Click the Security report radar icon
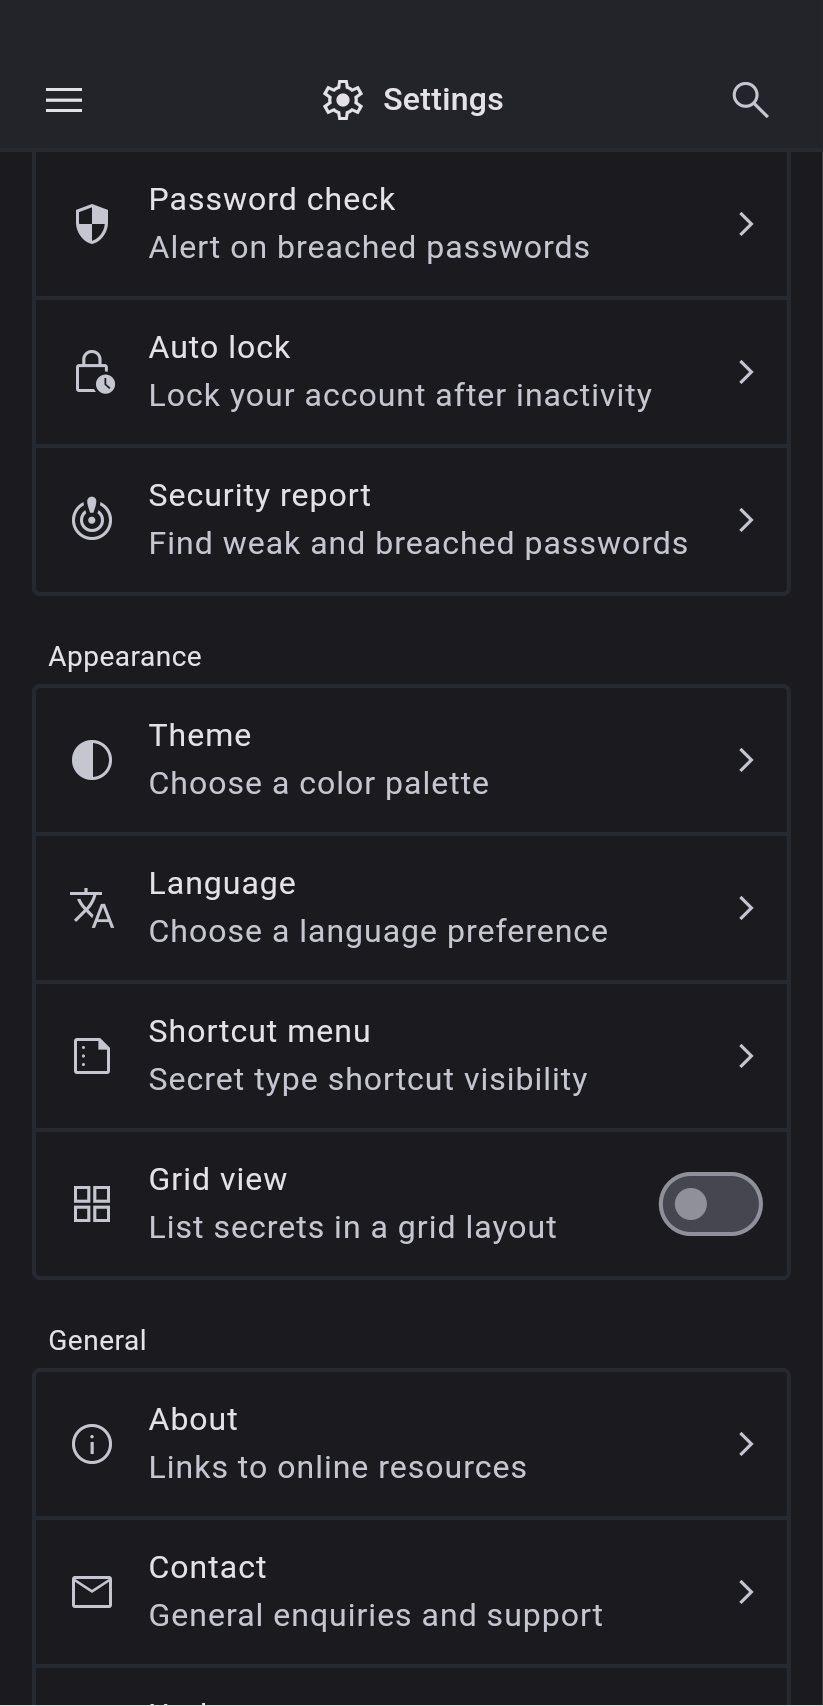Viewport: 823px width, 1706px height. (x=92, y=520)
